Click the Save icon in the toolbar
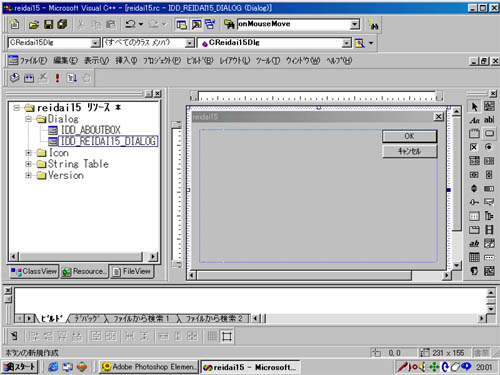Image resolution: width=500 pixels, height=375 pixels. click(x=49, y=24)
